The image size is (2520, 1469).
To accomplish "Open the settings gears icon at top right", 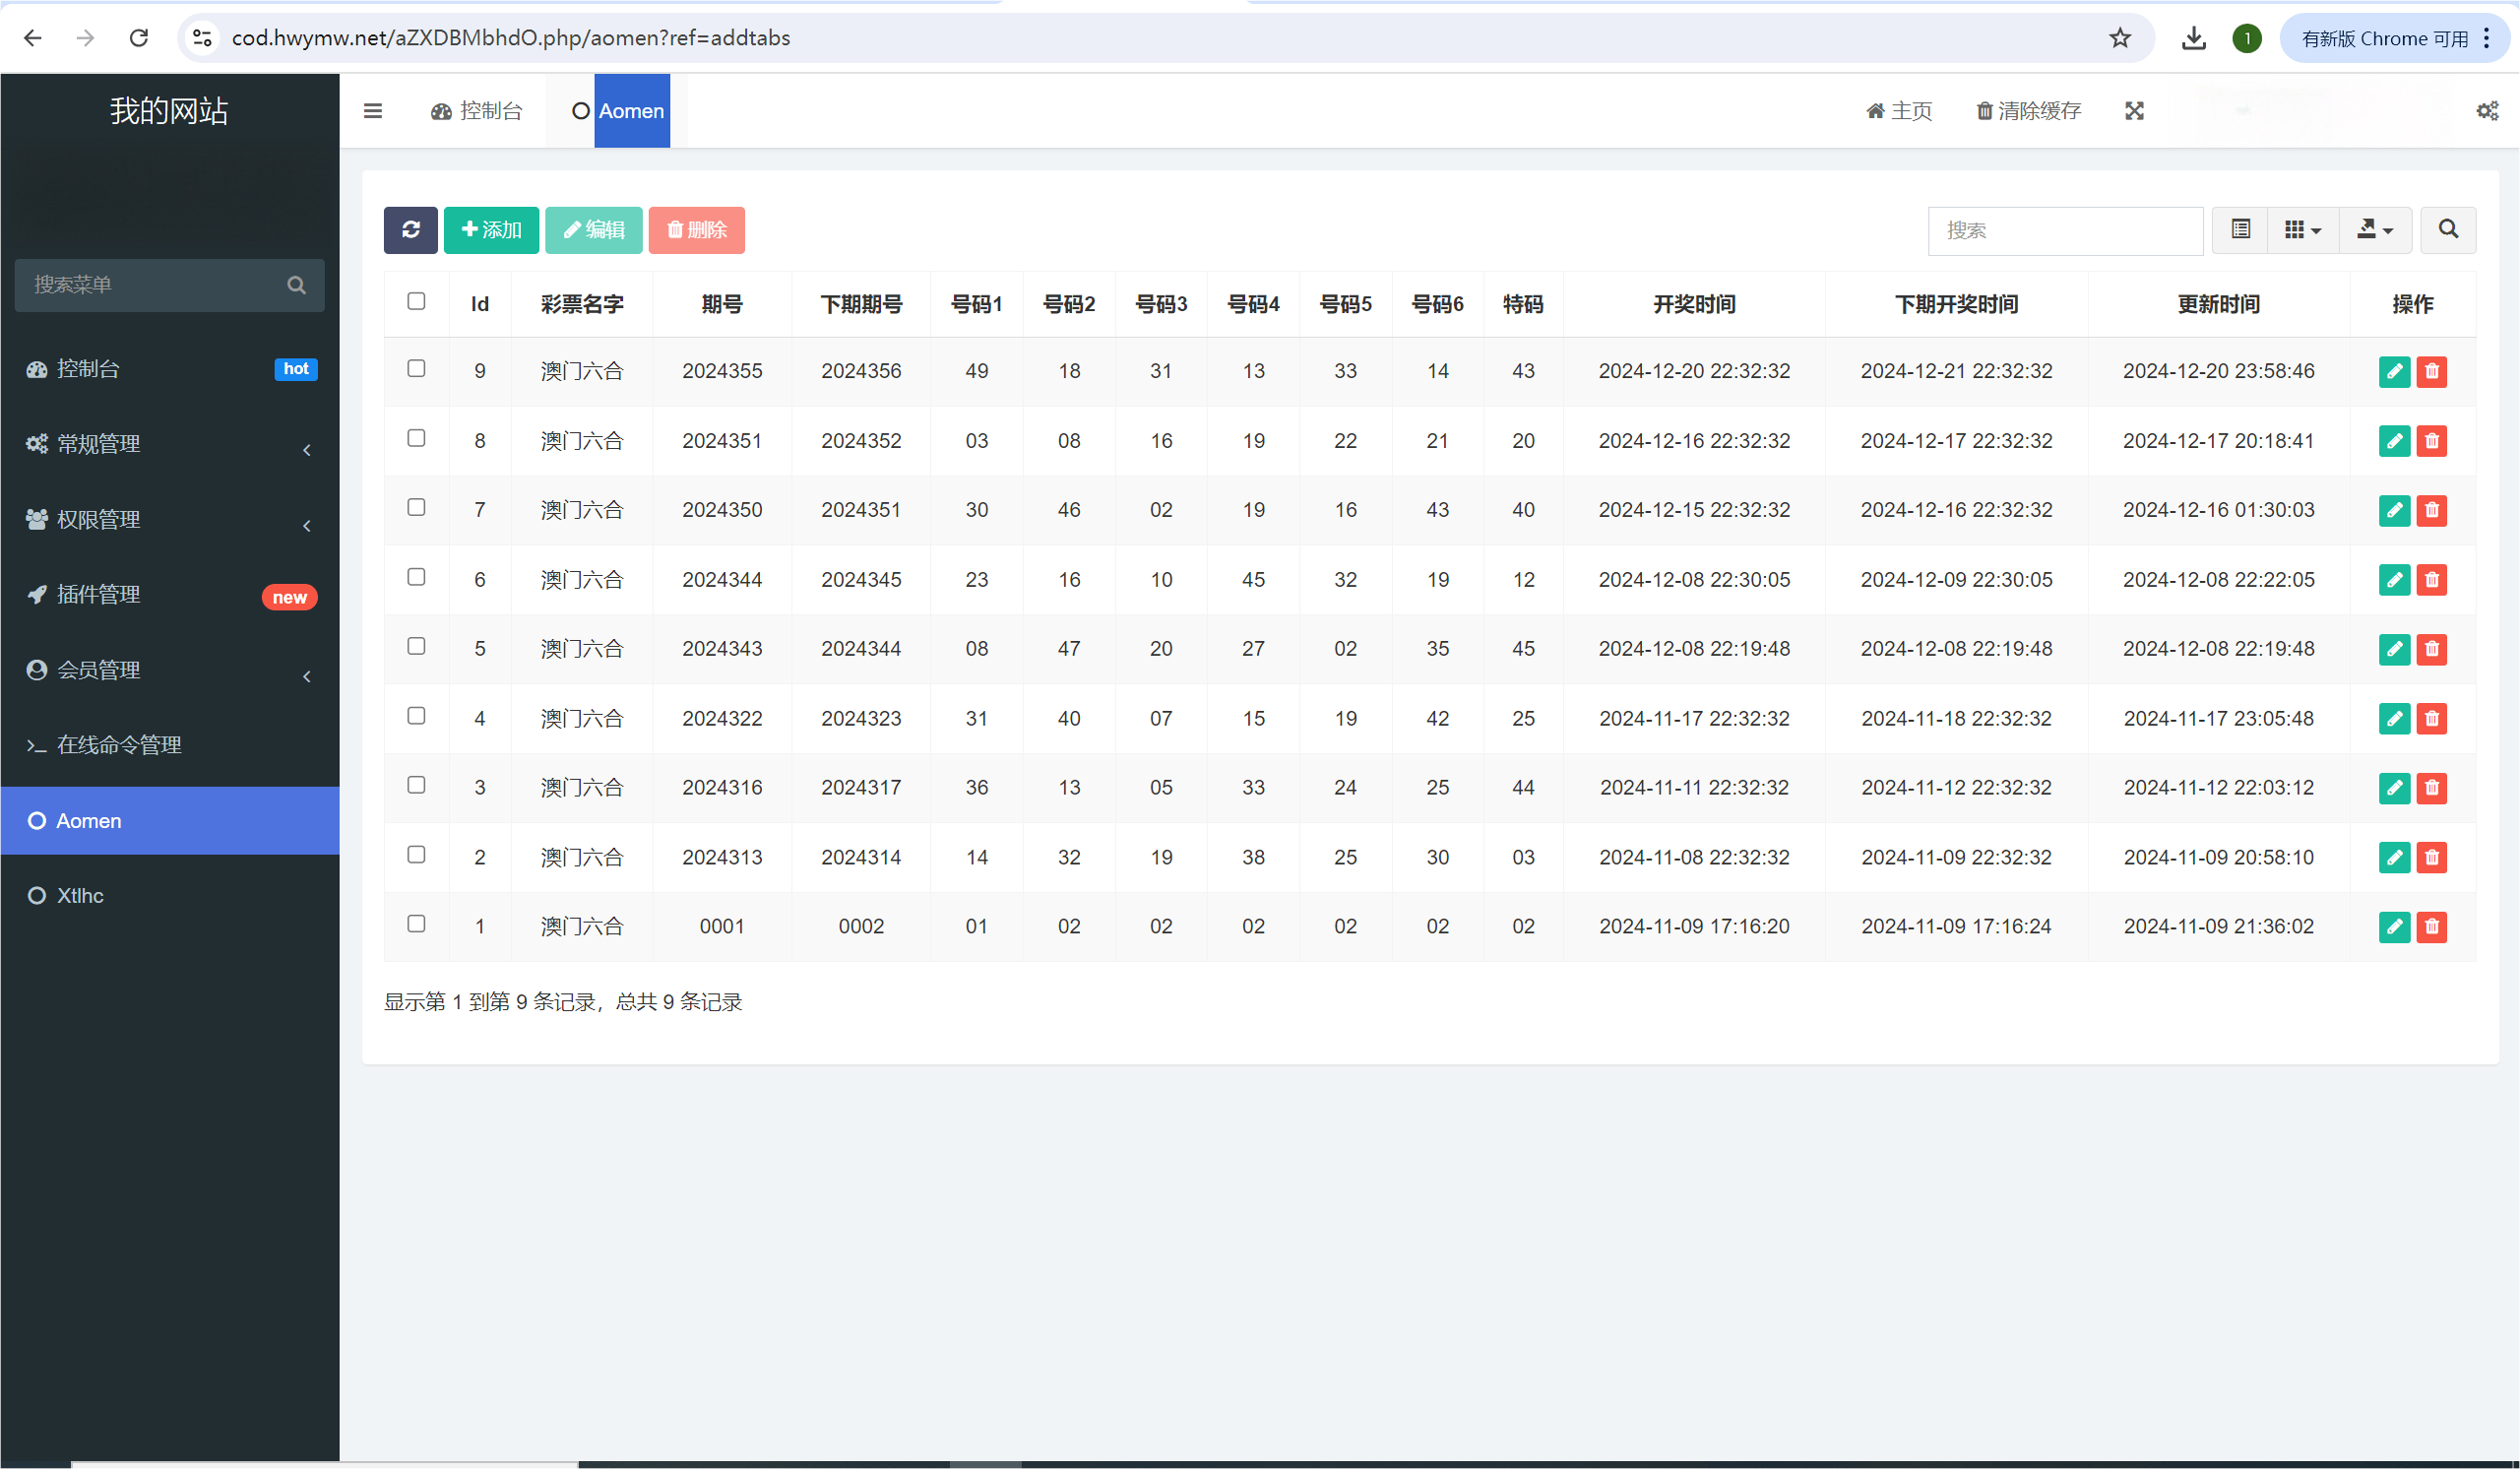I will 2487,111.
